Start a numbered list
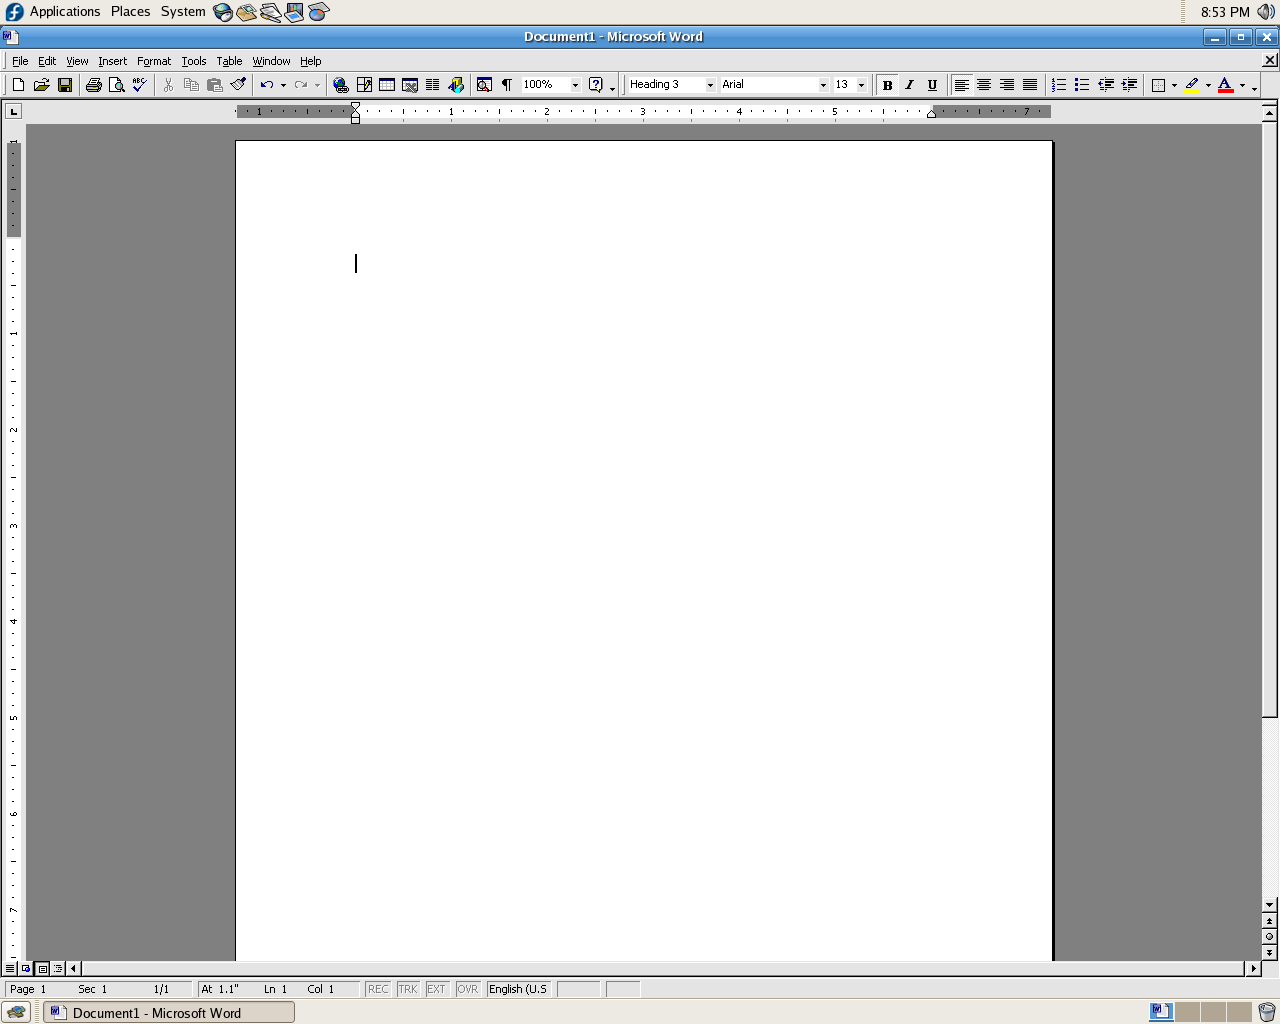 click(x=1059, y=85)
